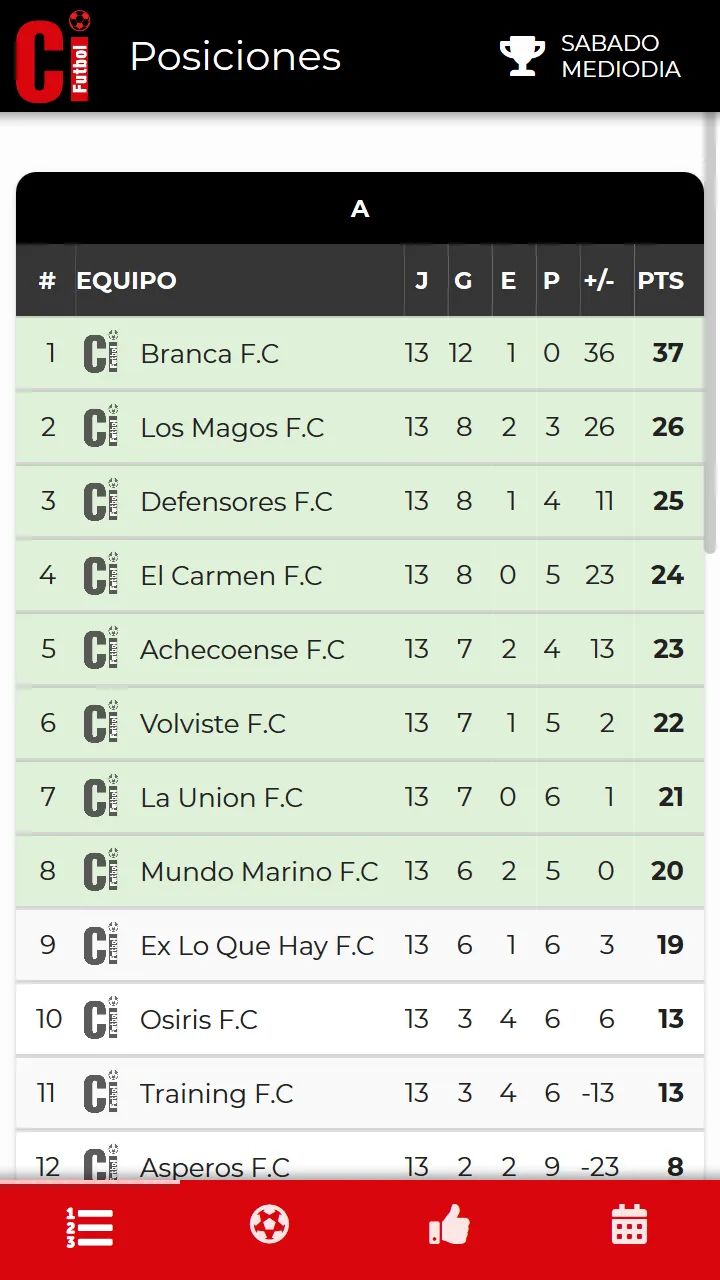
Task: Open the calendar icon in bottom bar
Action: [x=629, y=1225]
